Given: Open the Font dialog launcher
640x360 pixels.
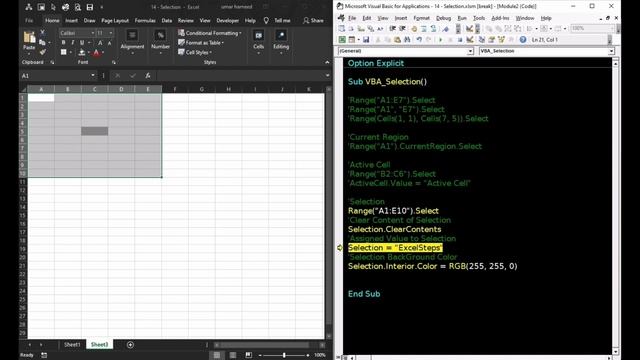Looking at the screenshot, I should (113, 62).
